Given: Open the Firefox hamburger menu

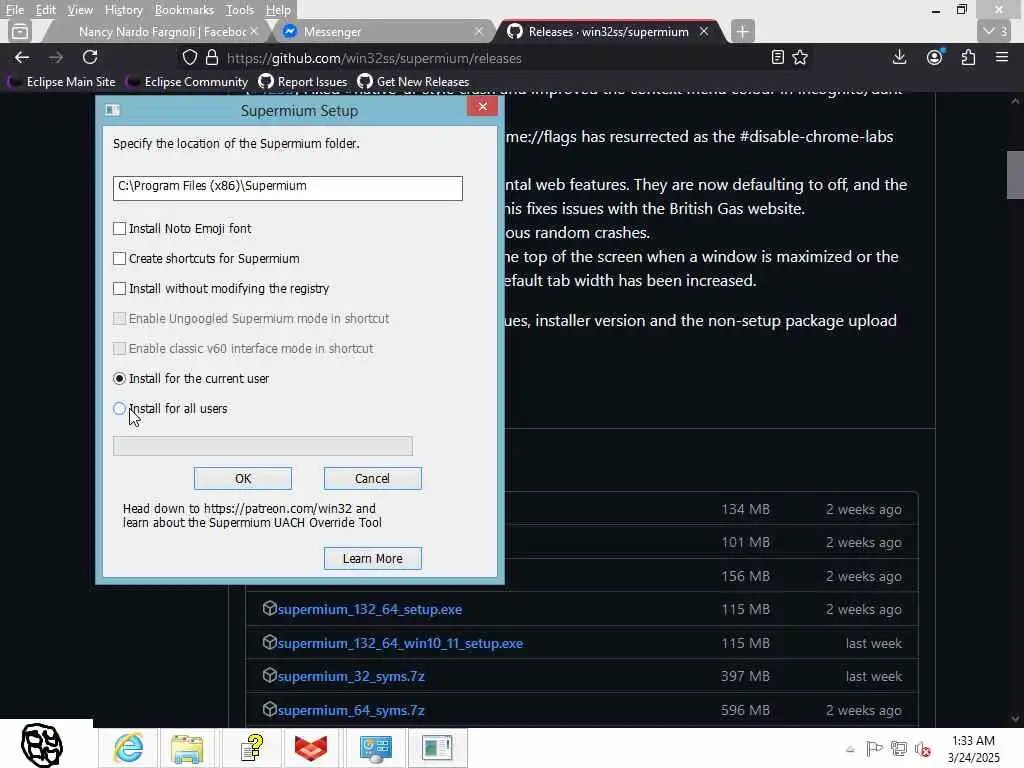Looking at the screenshot, I should coord(1002,57).
